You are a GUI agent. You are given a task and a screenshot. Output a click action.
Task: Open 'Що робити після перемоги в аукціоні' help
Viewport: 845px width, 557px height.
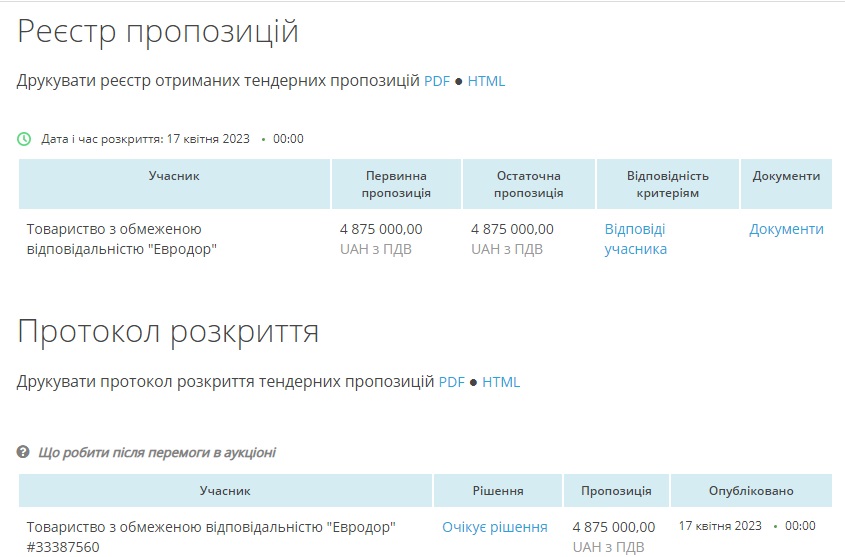[x=157, y=452]
